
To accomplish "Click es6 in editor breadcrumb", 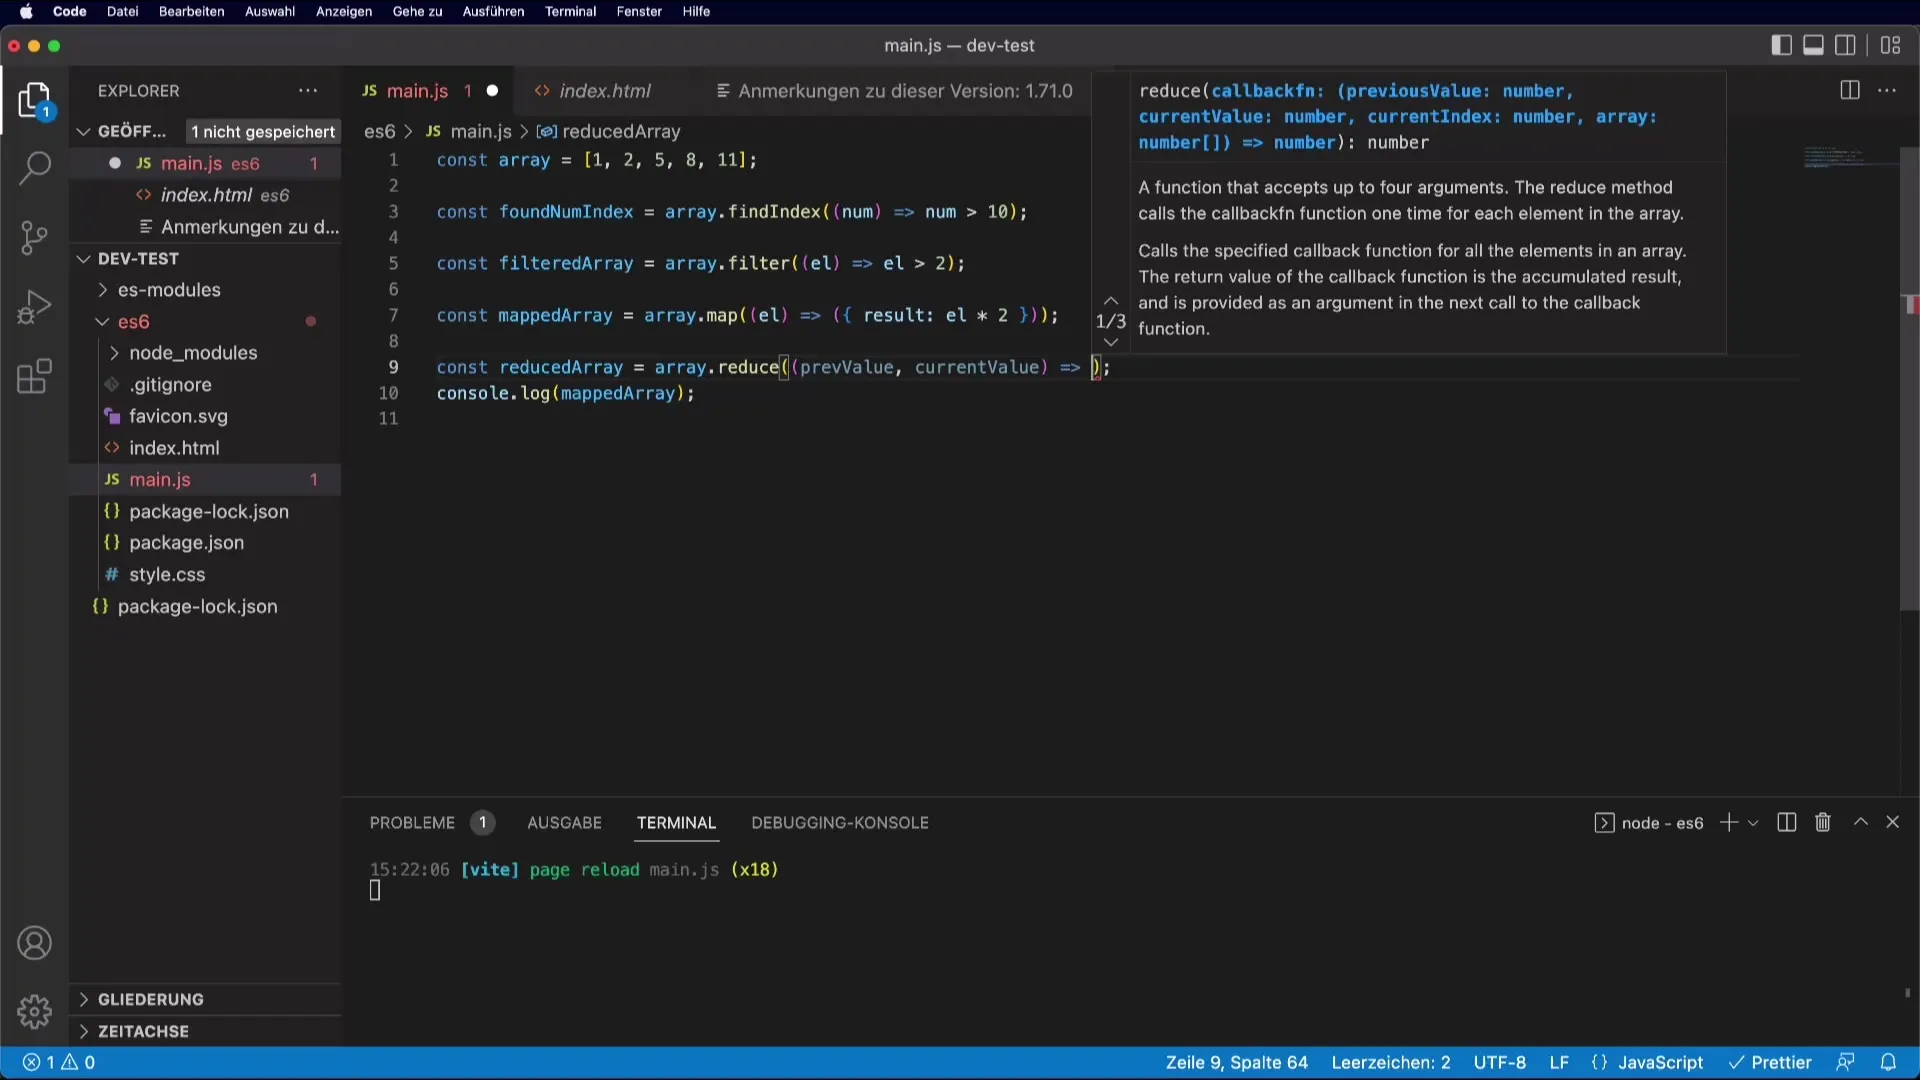I will pyautogui.click(x=379, y=132).
